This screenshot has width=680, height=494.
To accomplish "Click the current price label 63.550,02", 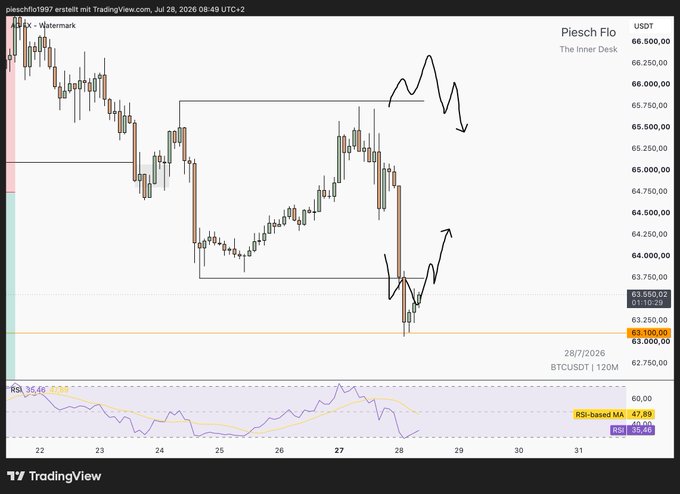I will 649,294.
